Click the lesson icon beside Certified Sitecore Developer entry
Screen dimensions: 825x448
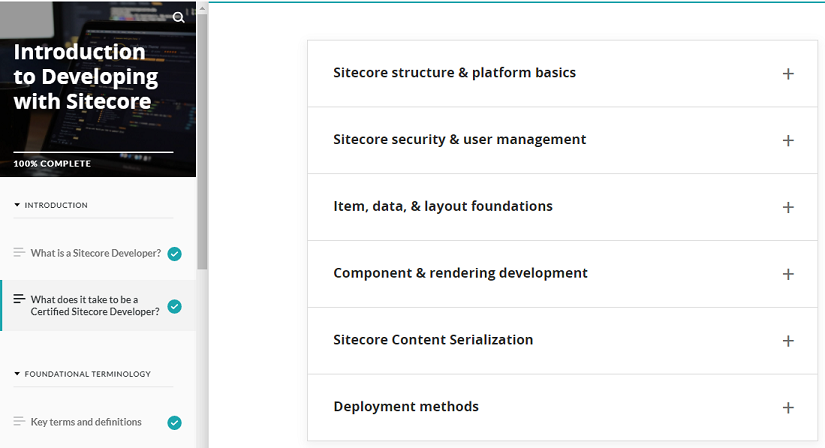click(19, 299)
